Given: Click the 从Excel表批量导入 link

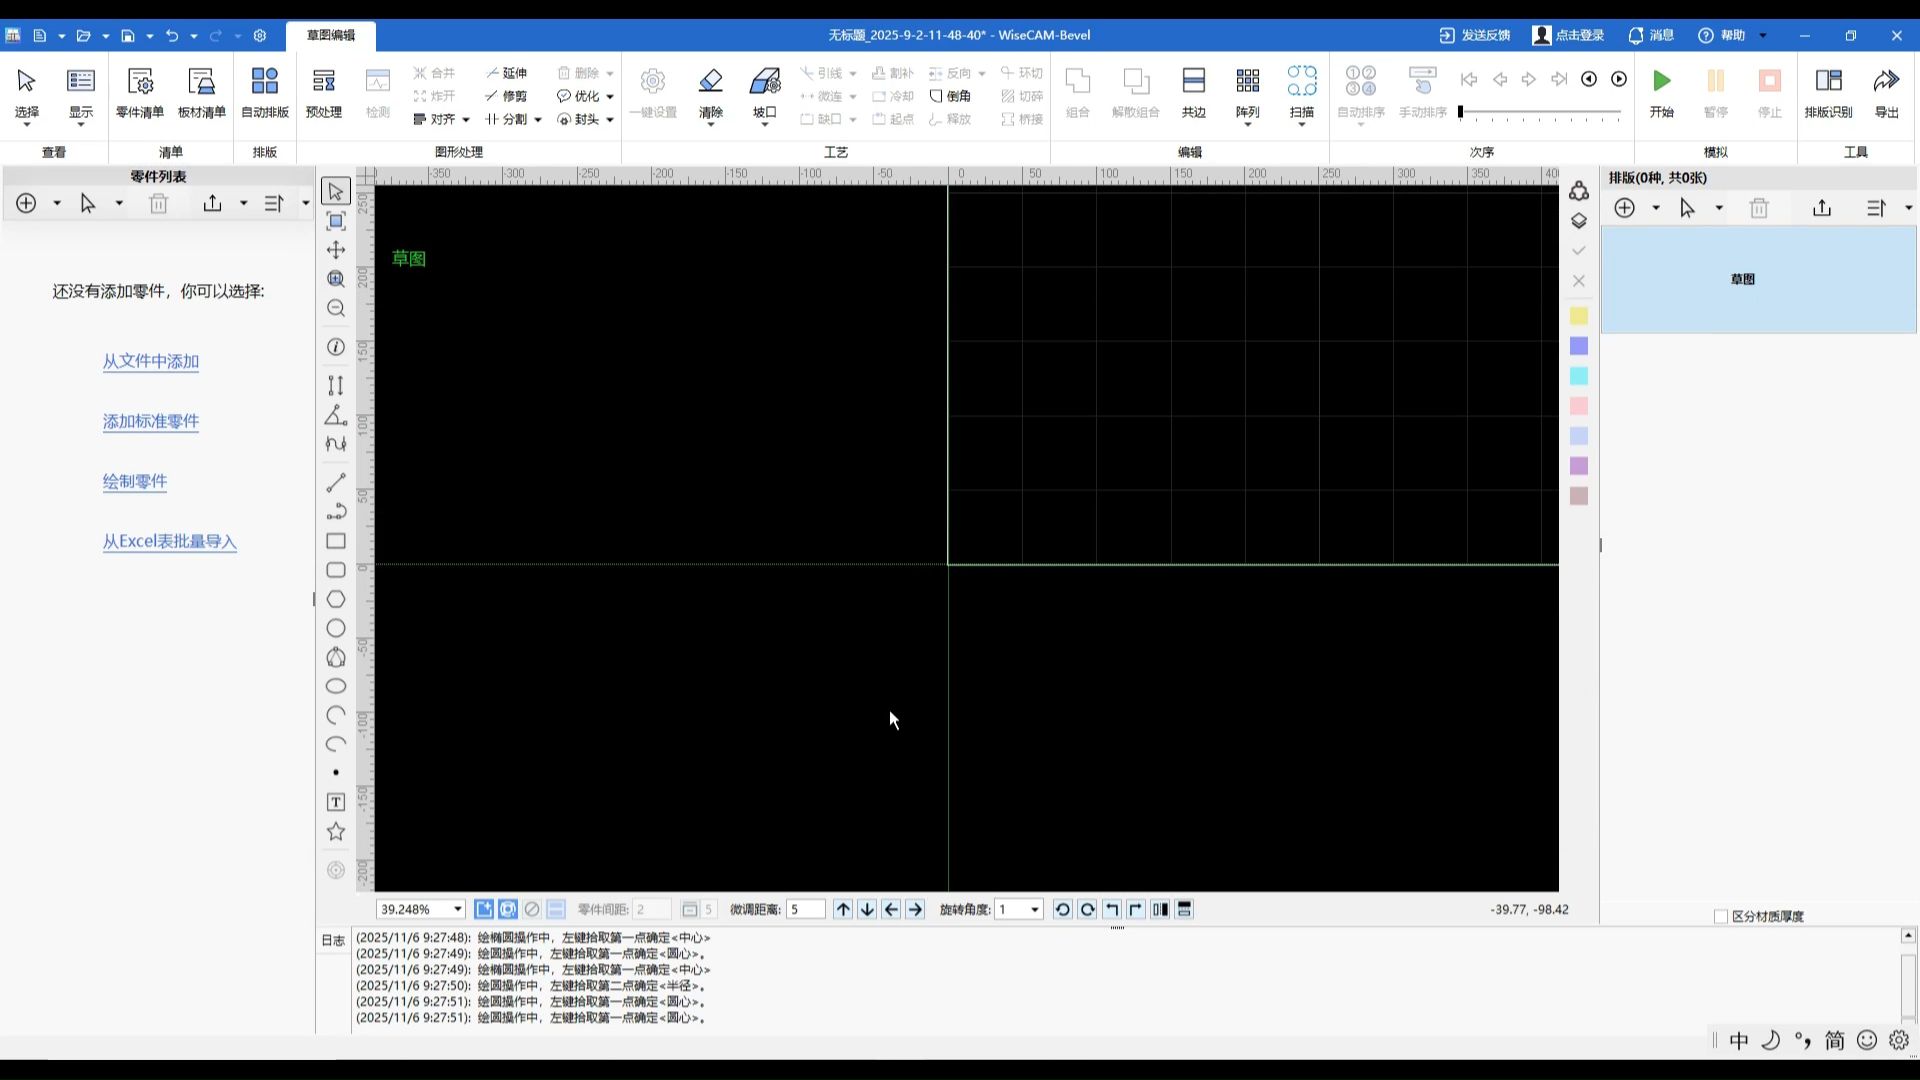Looking at the screenshot, I should coord(170,541).
